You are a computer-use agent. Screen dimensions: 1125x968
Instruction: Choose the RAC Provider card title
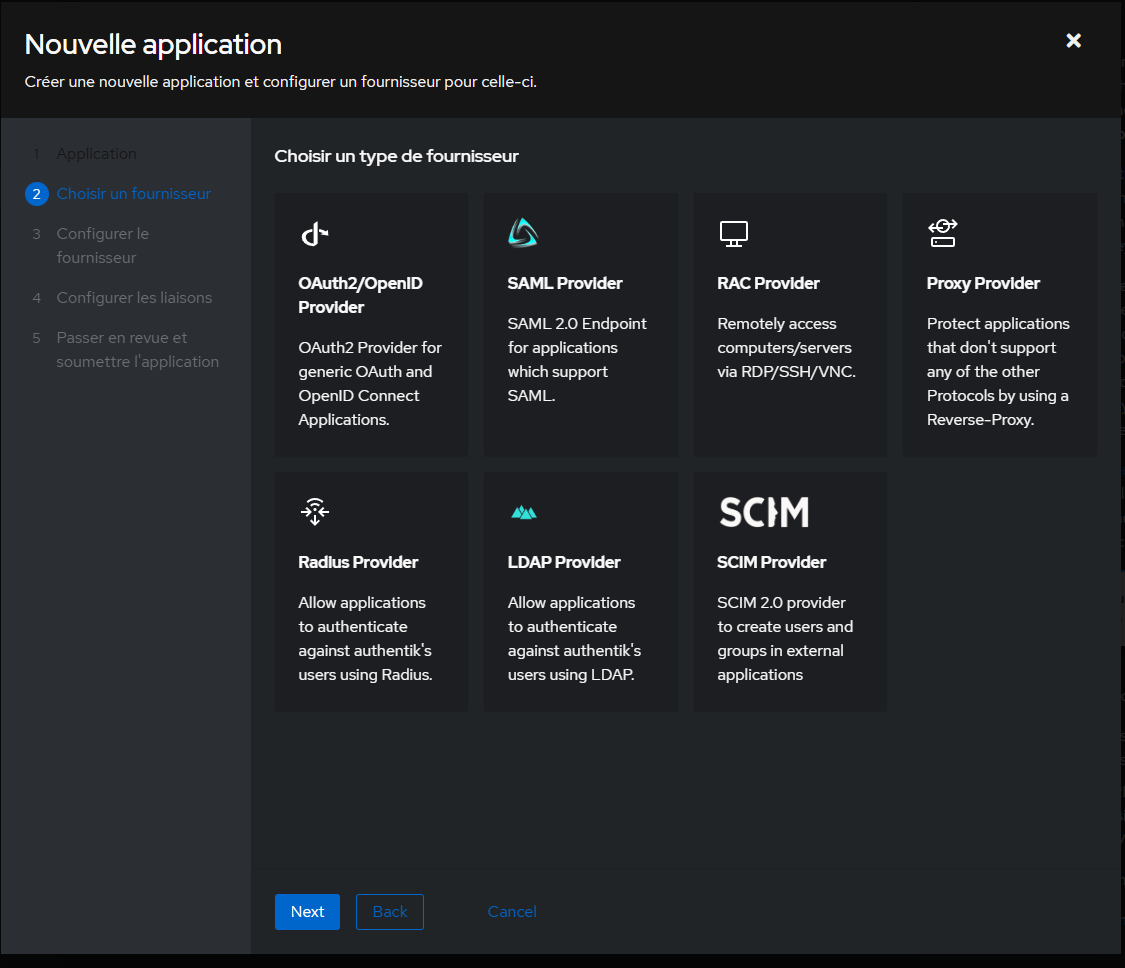[768, 283]
